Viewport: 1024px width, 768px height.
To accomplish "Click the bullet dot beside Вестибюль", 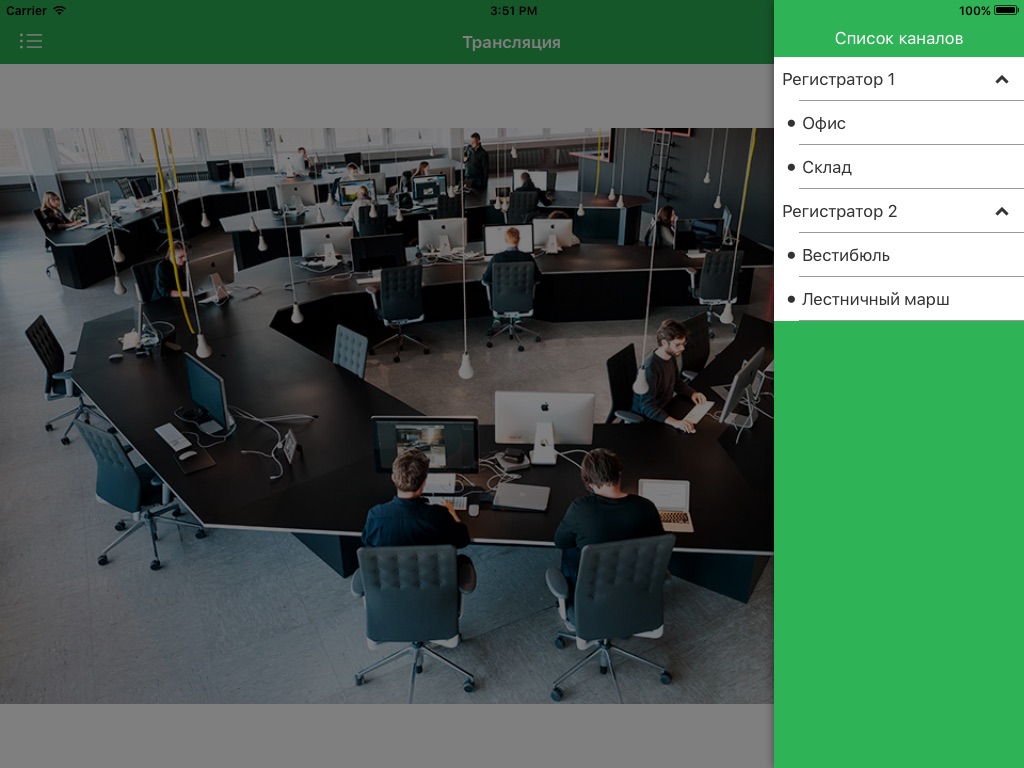I will coord(792,255).
